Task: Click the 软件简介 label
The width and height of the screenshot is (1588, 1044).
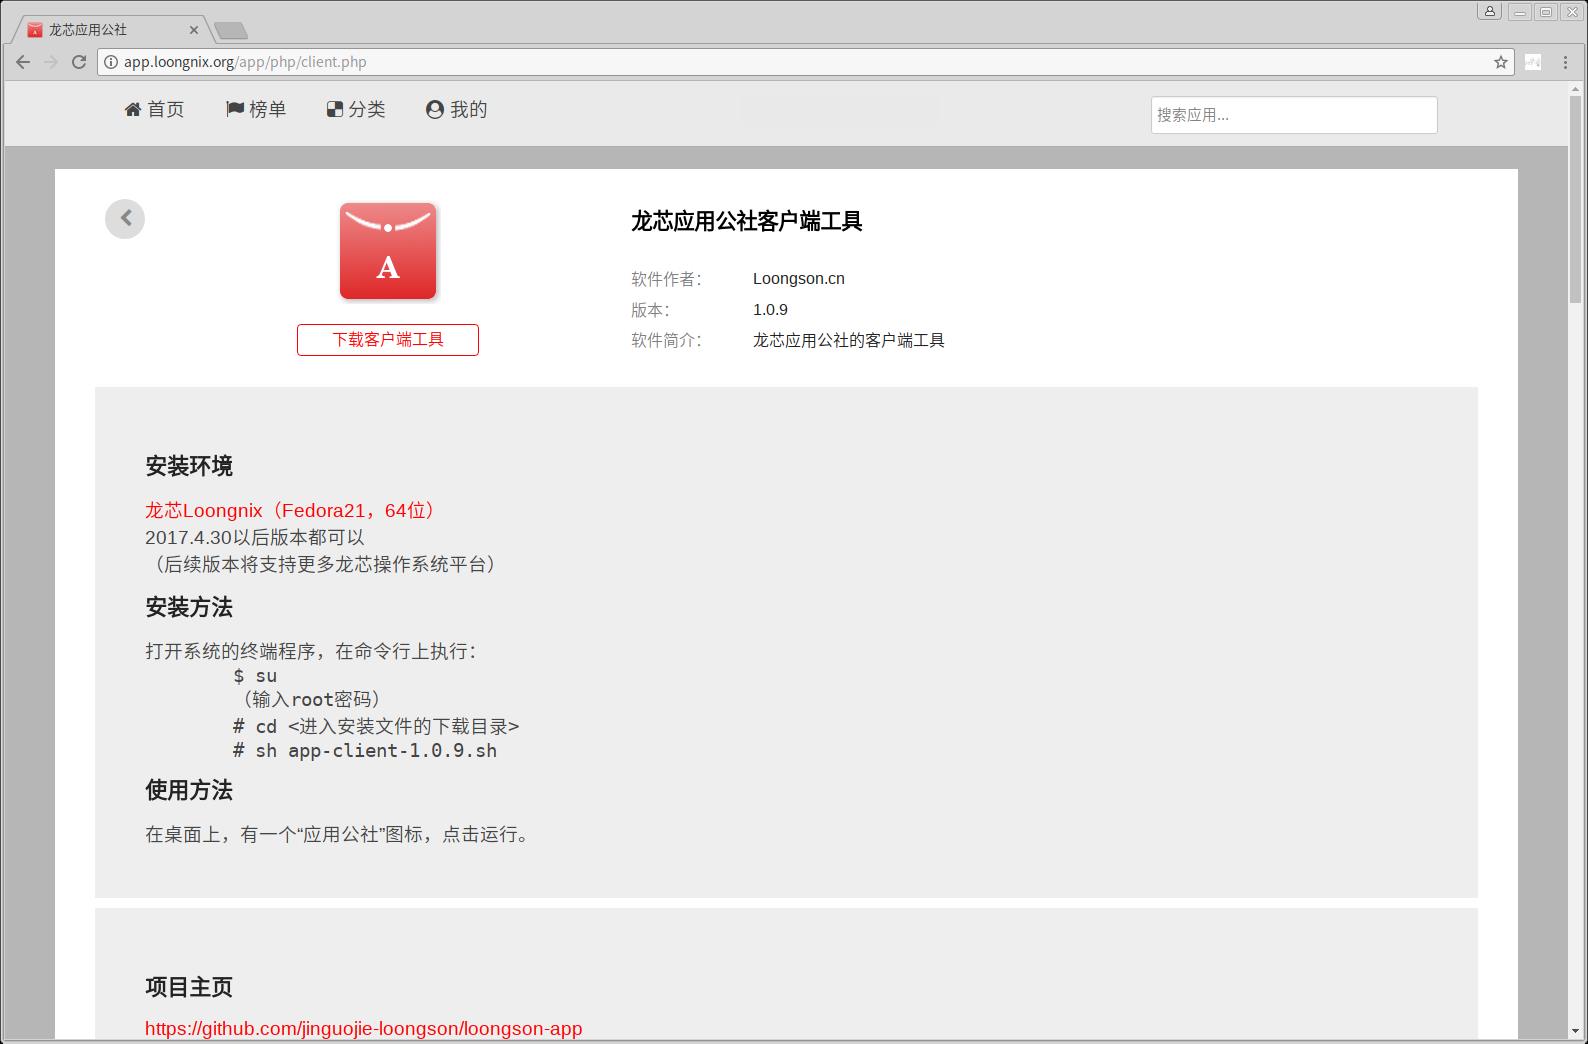Action: pos(666,341)
